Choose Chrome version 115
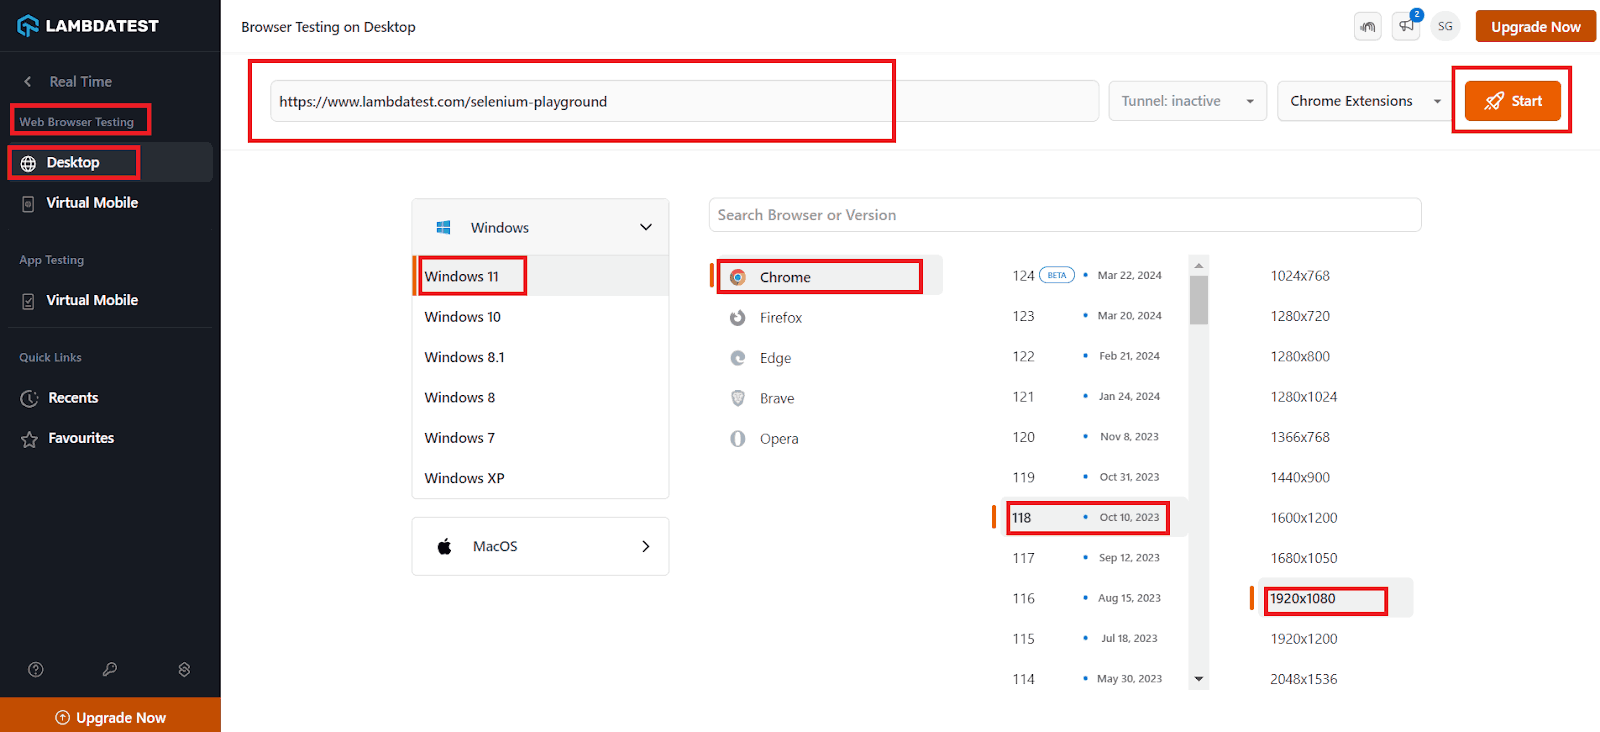 pos(1087,638)
